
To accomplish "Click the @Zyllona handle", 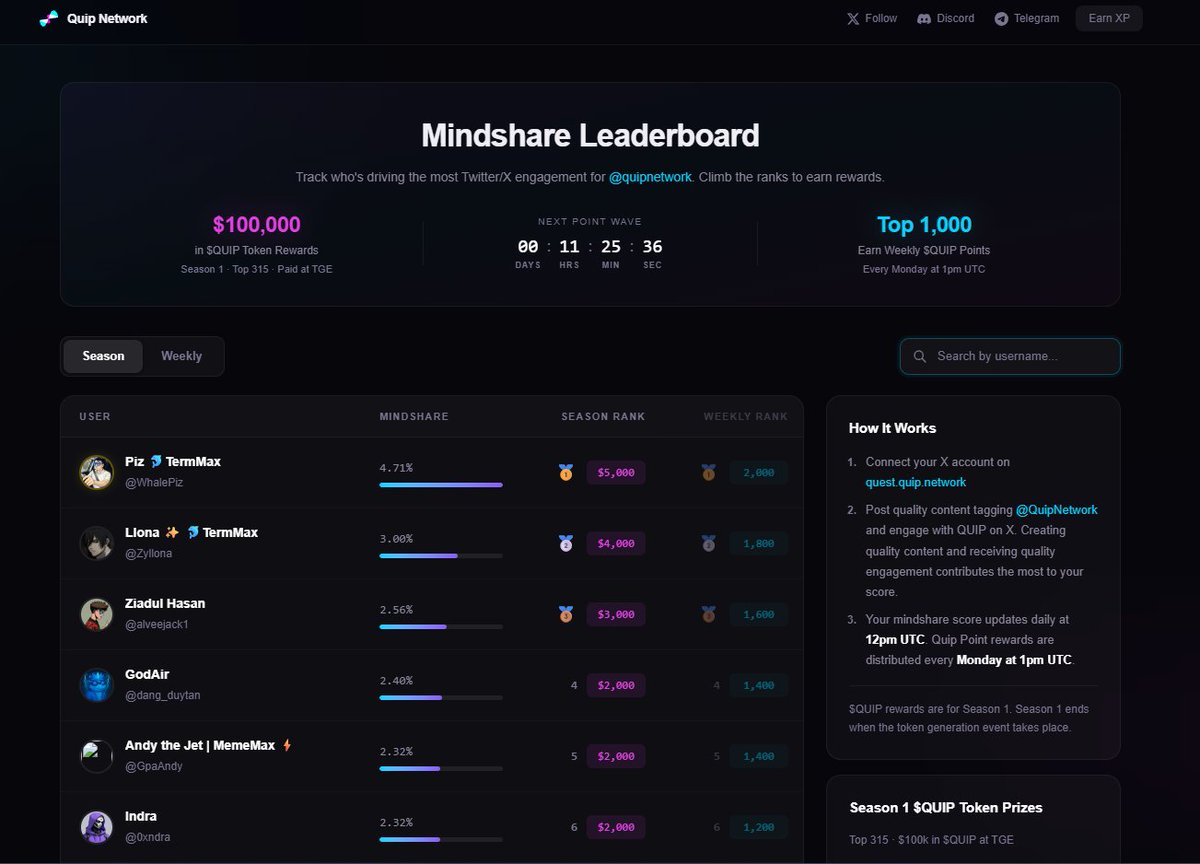I will (x=149, y=554).
